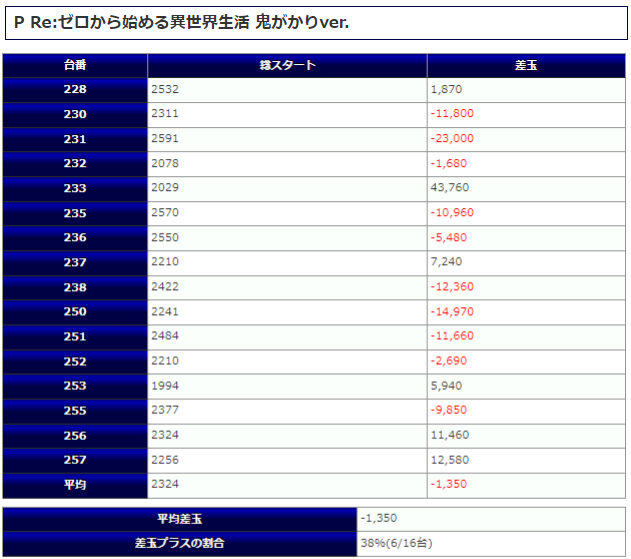Select machine number 253 cell

pyautogui.click(x=75, y=386)
